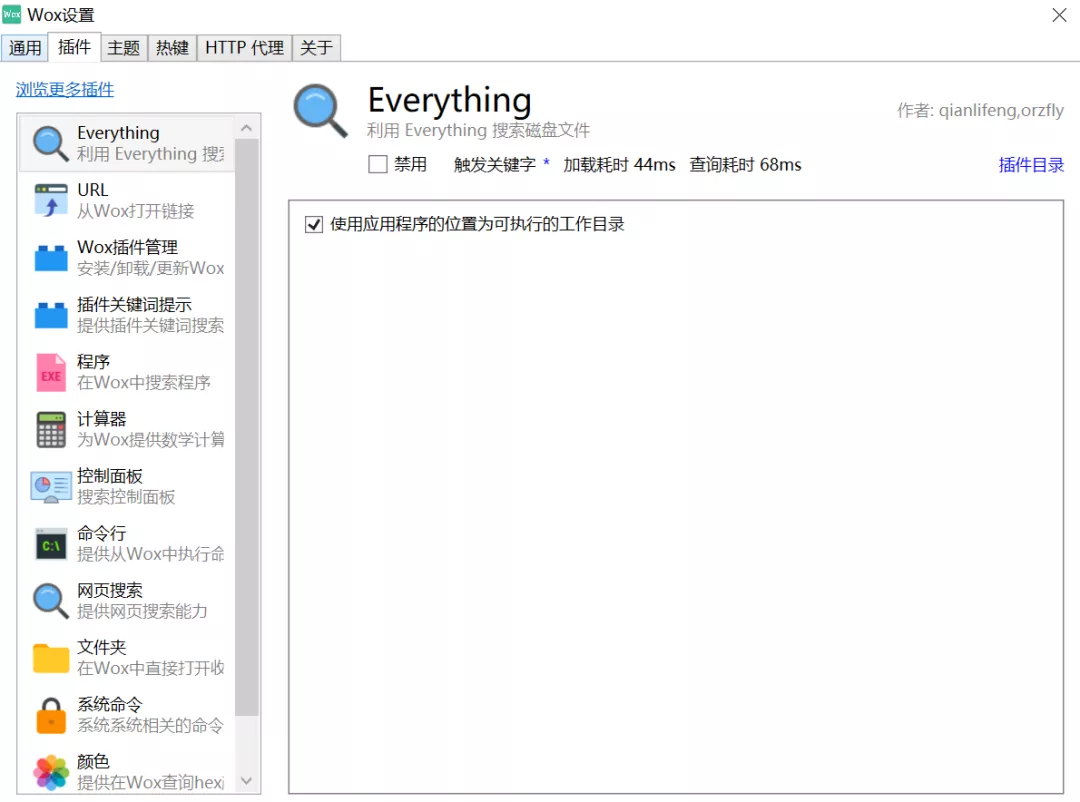
Task: Click the 颜色 colorful flower icon
Action: click(51, 772)
